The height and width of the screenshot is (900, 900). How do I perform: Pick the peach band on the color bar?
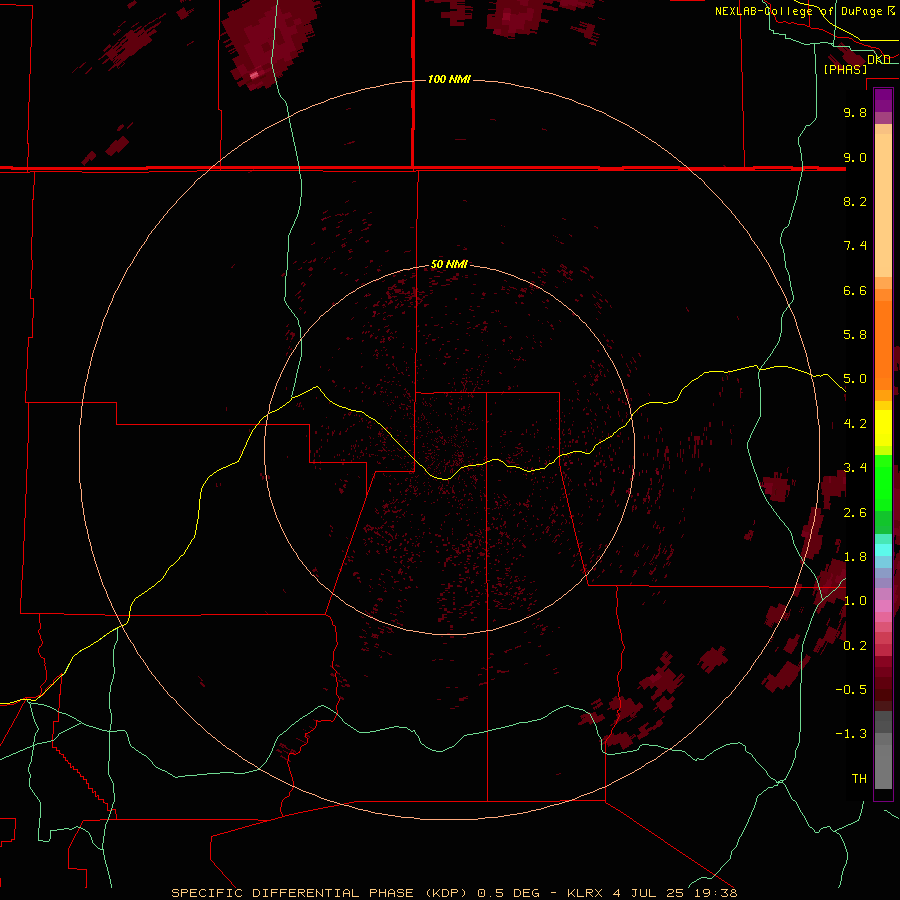click(883, 205)
